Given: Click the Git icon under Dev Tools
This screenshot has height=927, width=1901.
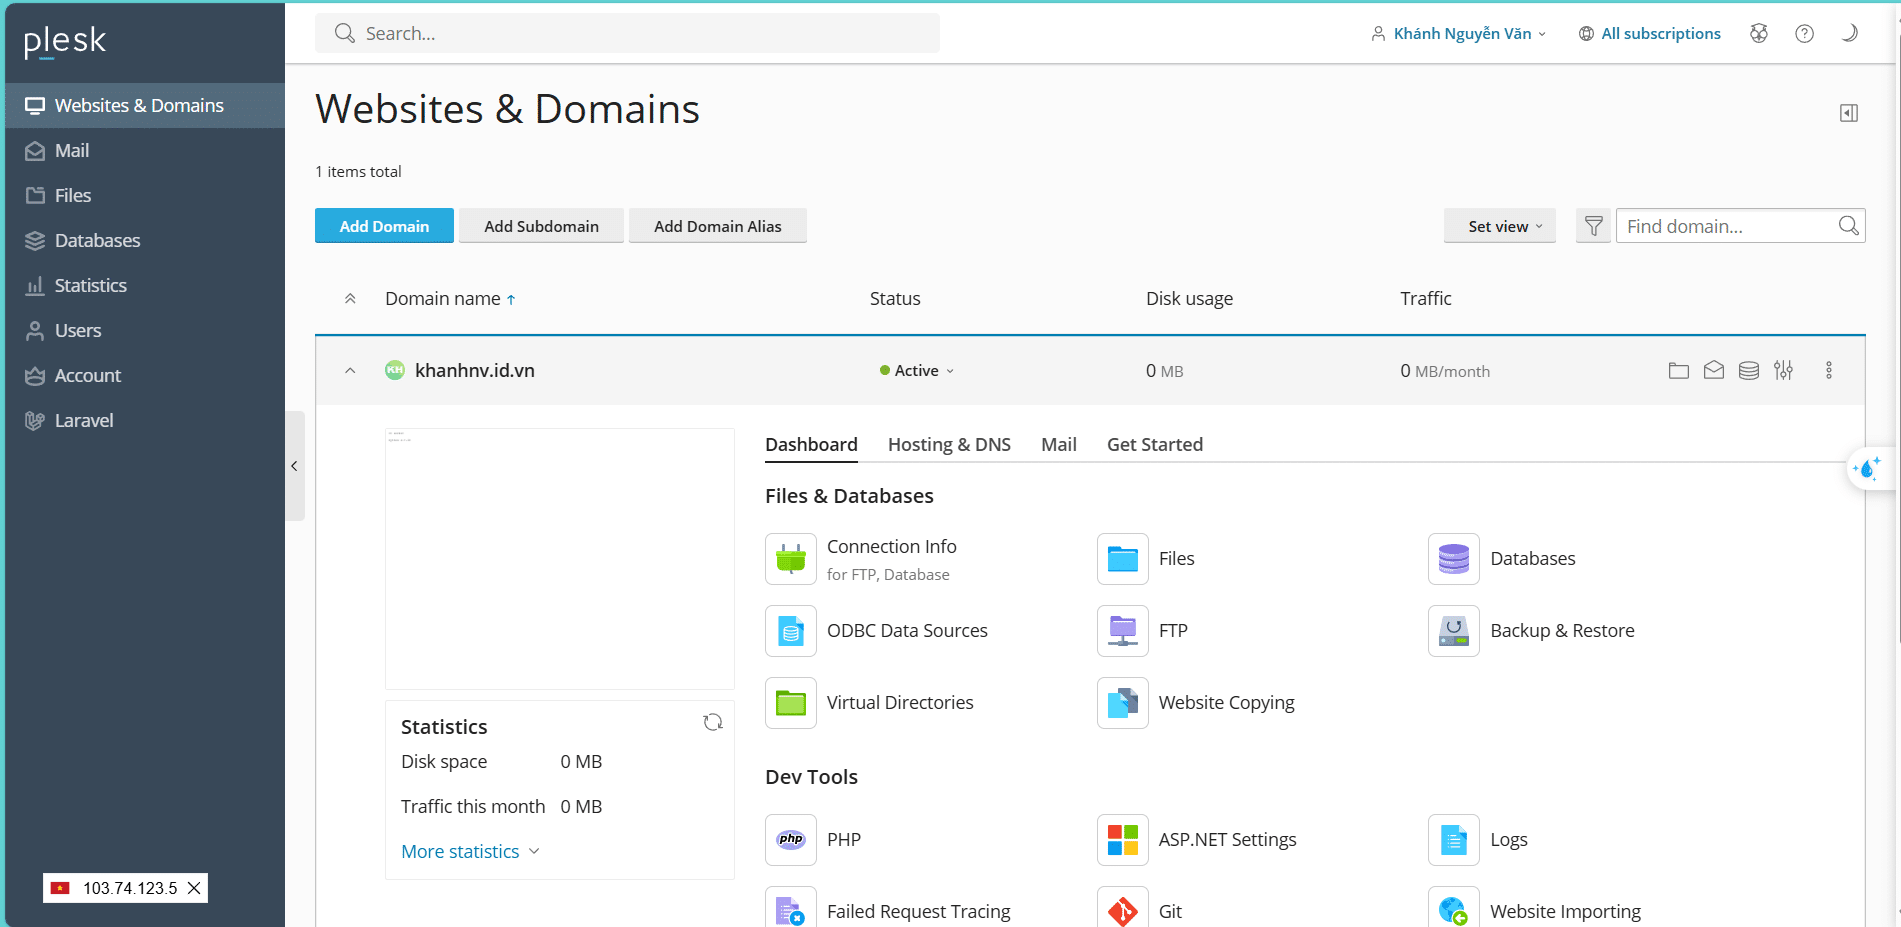Looking at the screenshot, I should coord(1122,910).
